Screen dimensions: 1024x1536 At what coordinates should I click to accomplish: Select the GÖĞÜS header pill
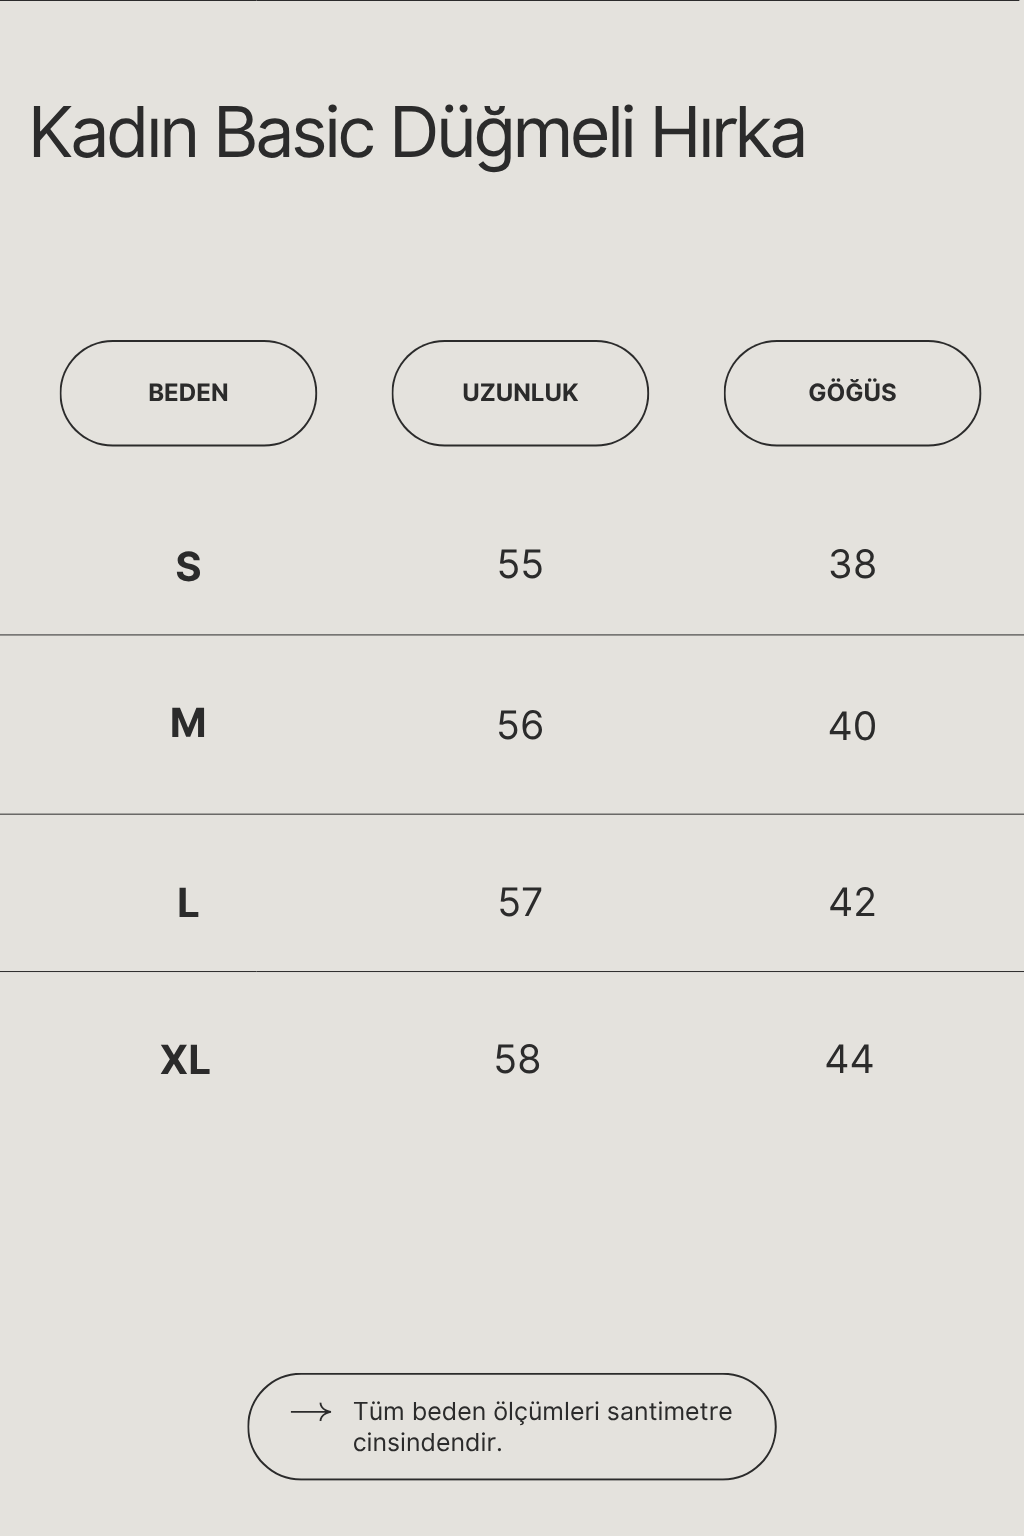(852, 393)
